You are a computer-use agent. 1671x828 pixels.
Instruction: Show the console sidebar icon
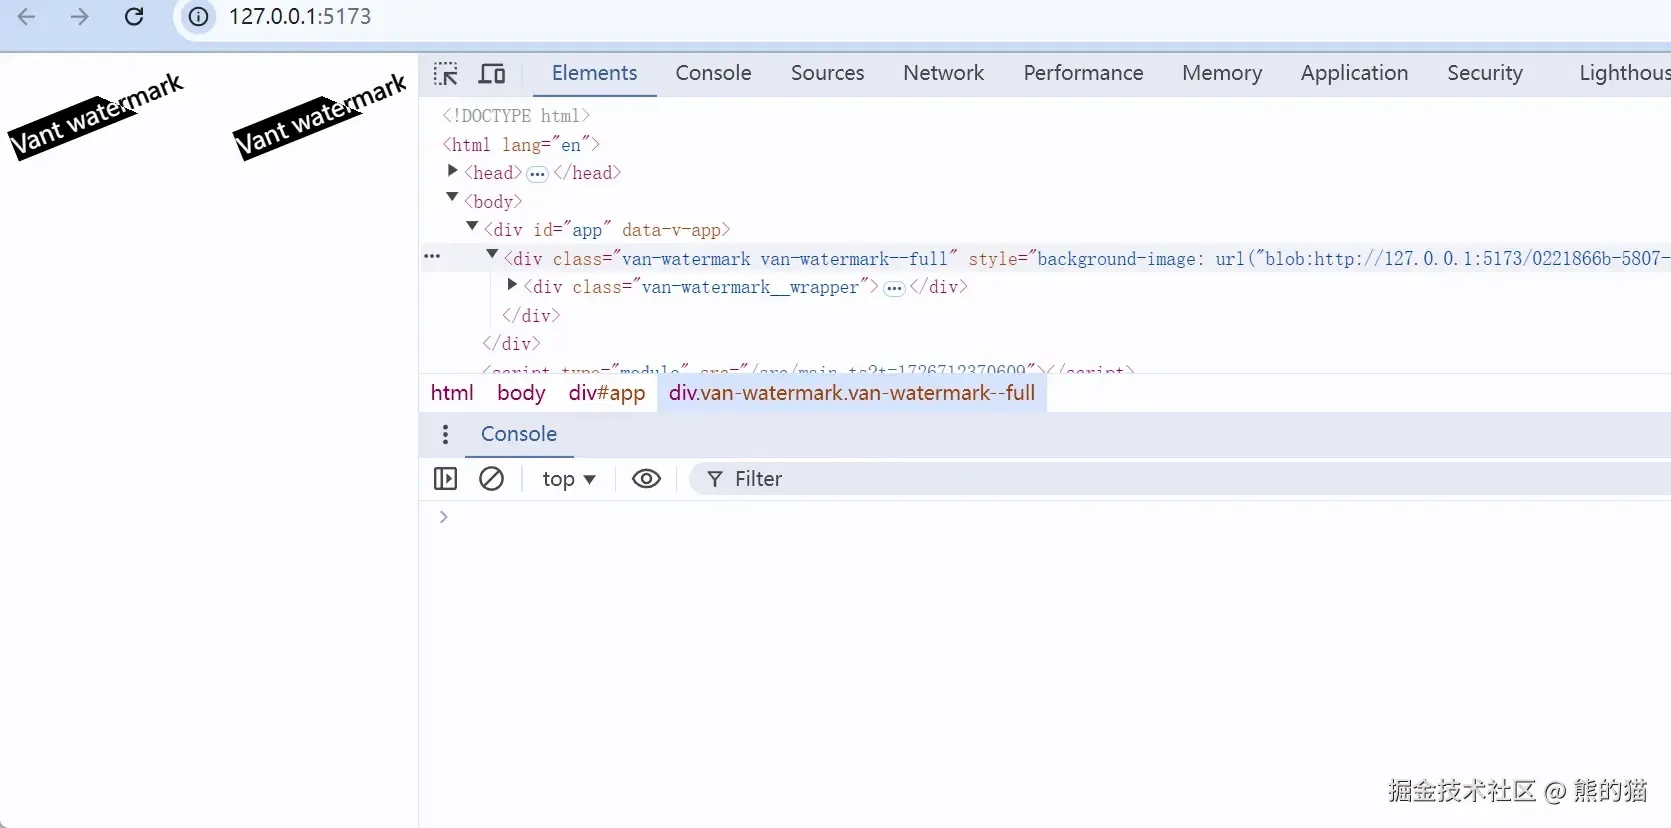click(x=445, y=479)
